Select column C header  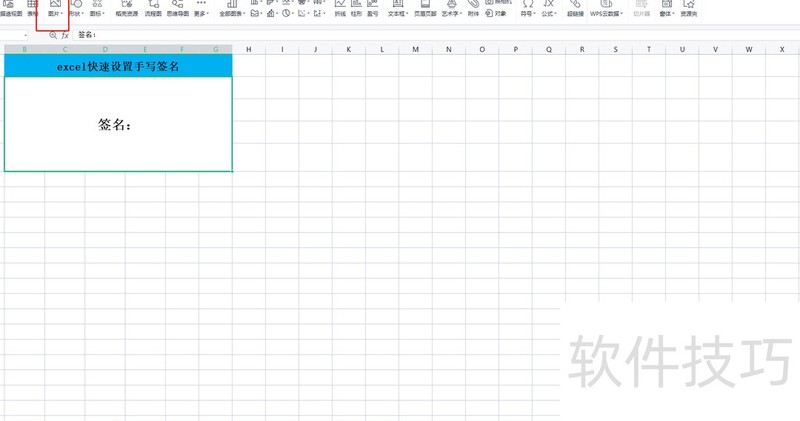[x=65, y=49]
